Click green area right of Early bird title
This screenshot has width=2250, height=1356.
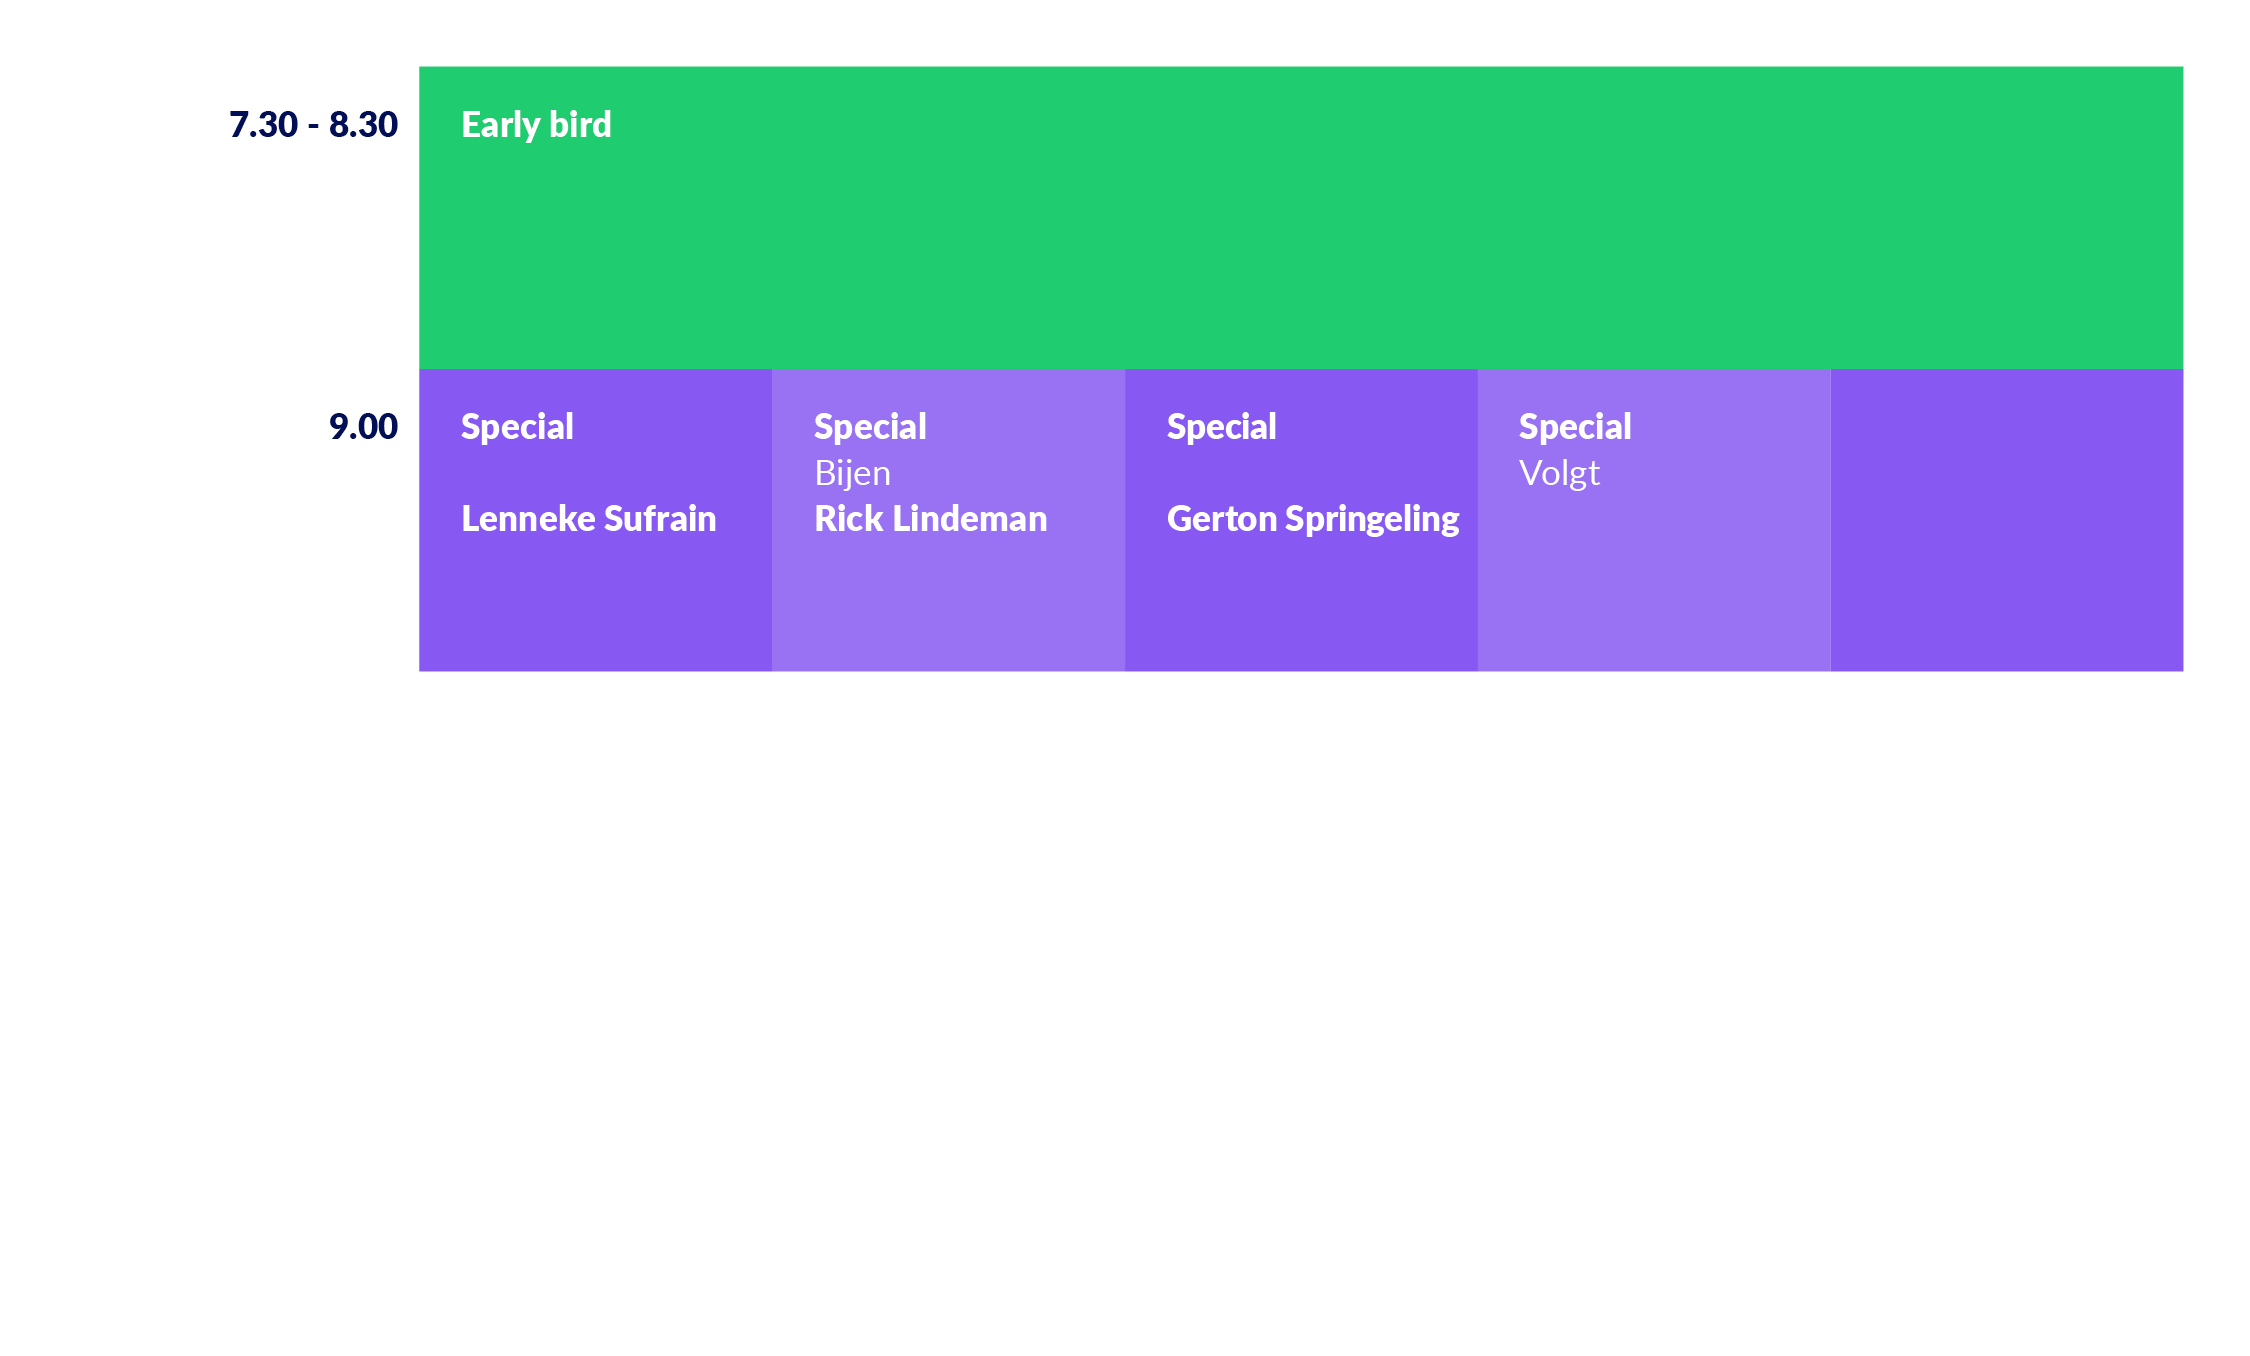point(1400,125)
